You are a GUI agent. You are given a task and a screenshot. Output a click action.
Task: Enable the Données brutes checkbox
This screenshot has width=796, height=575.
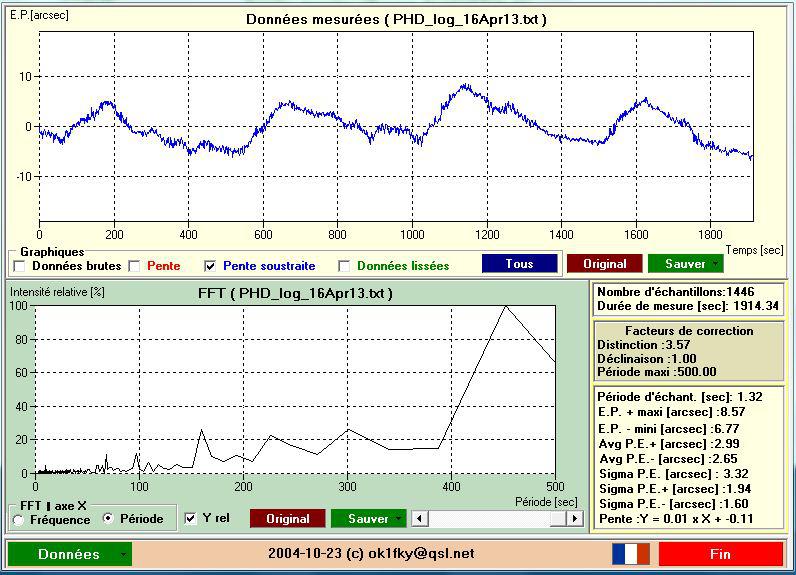pyautogui.click(x=20, y=265)
